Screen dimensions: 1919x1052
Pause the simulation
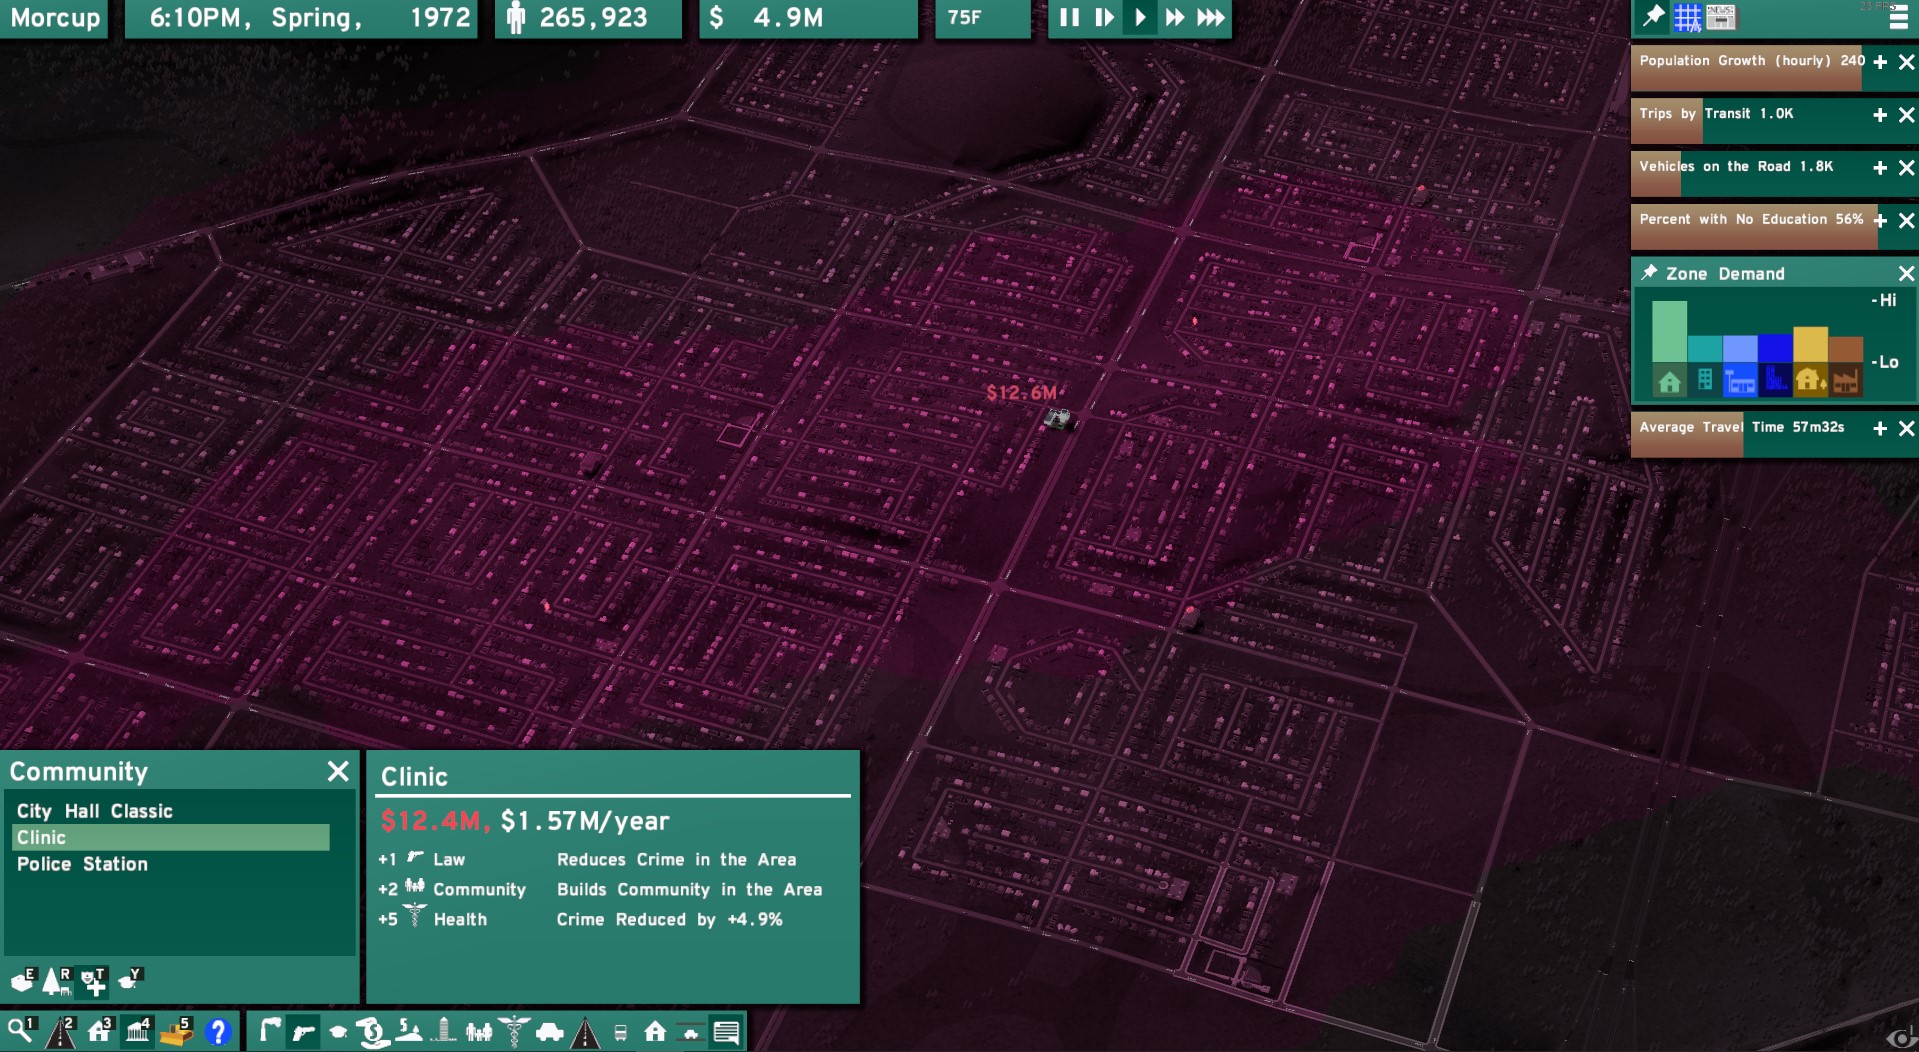(x=1069, y=17)
